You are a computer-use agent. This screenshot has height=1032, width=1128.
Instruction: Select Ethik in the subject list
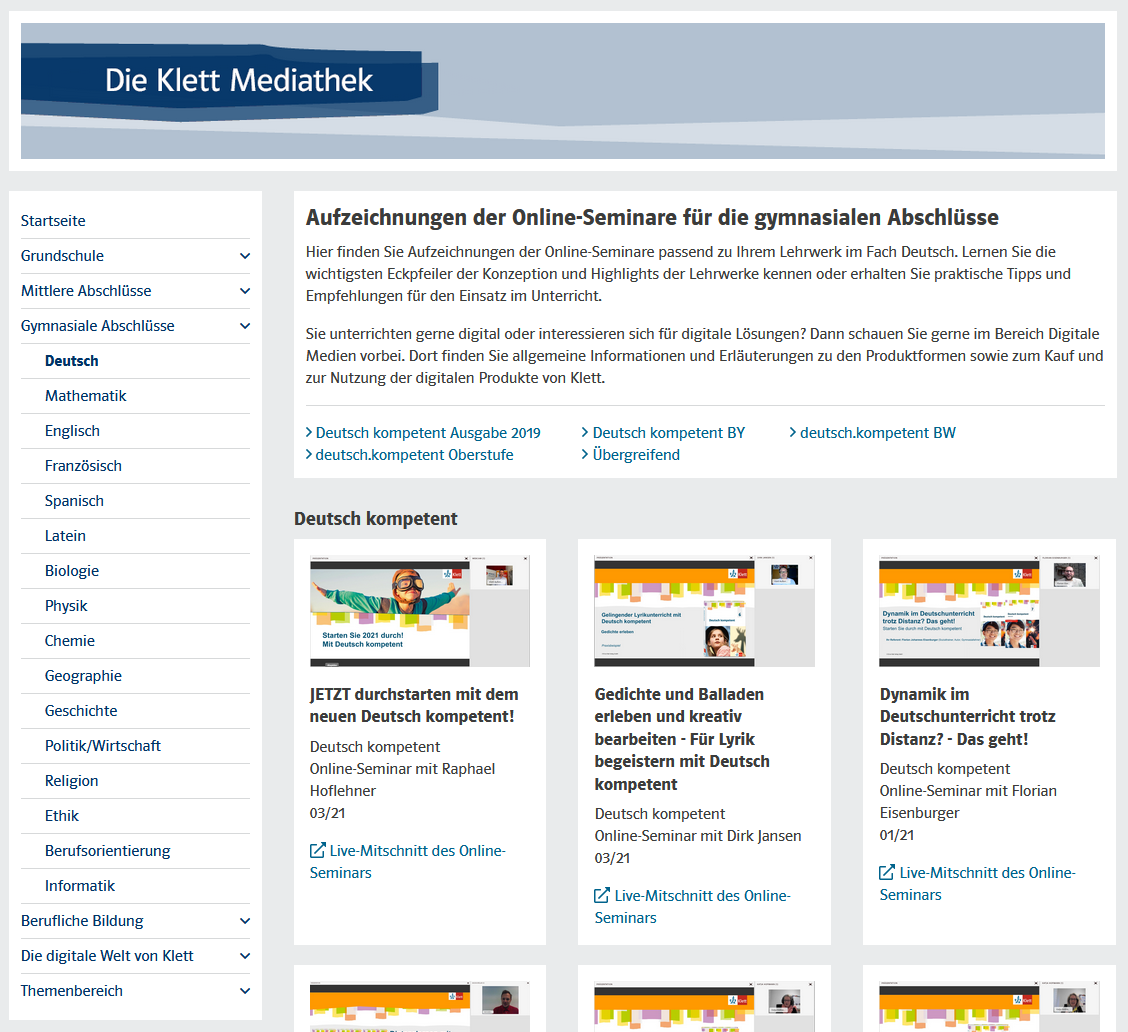62,816
